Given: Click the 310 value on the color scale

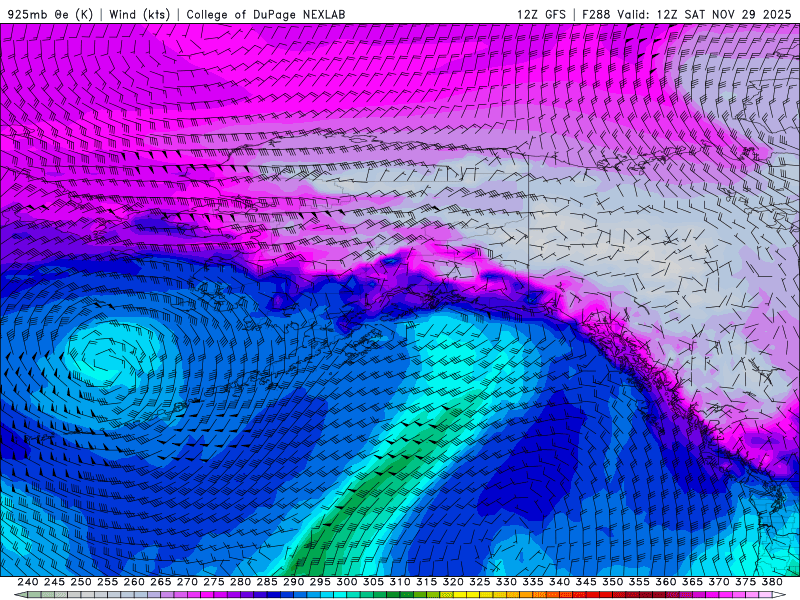Looking at the screenshot, I should 399,582.
